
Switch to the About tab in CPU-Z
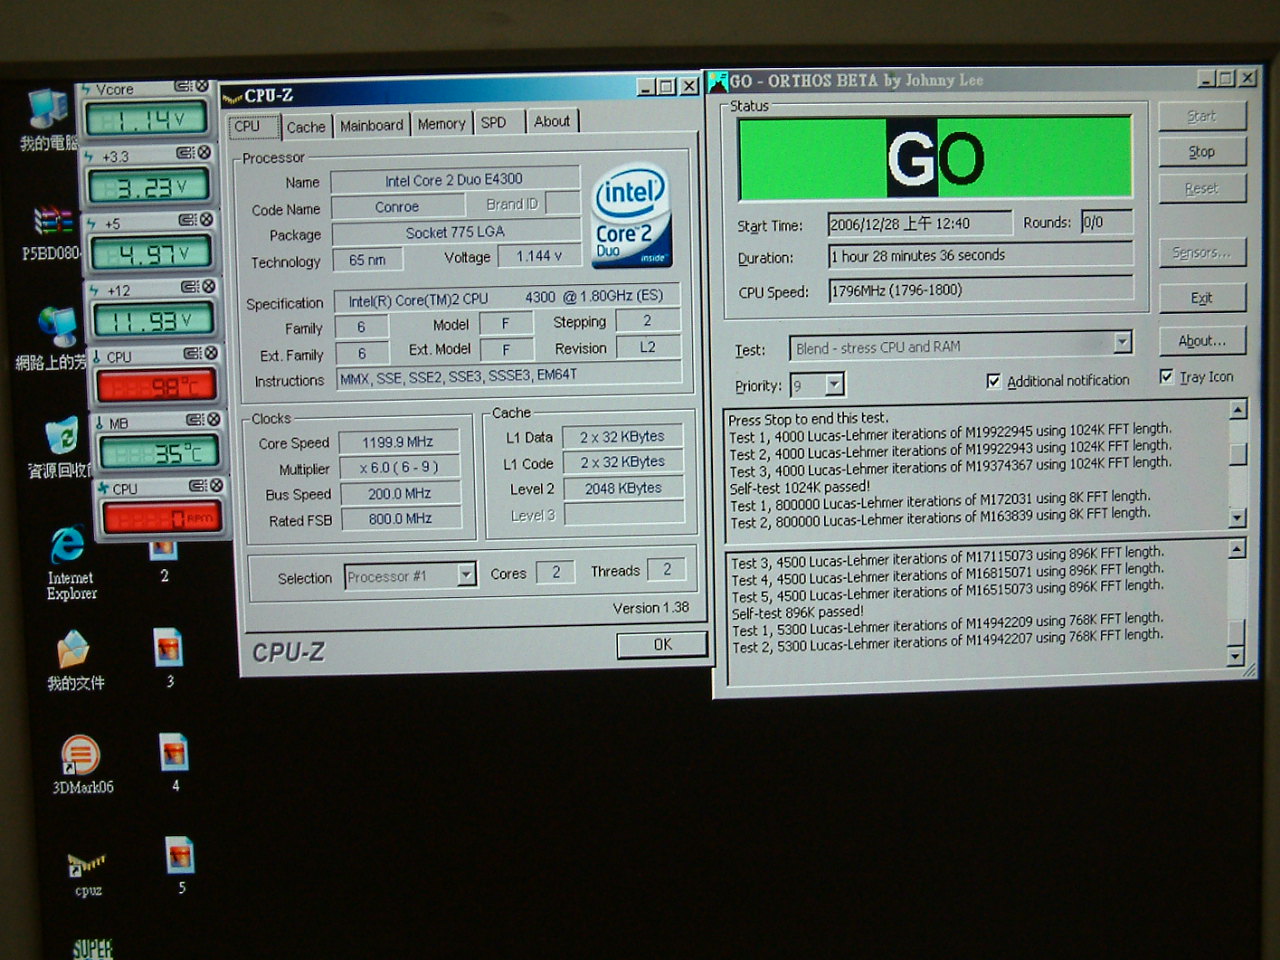point(551,122)
